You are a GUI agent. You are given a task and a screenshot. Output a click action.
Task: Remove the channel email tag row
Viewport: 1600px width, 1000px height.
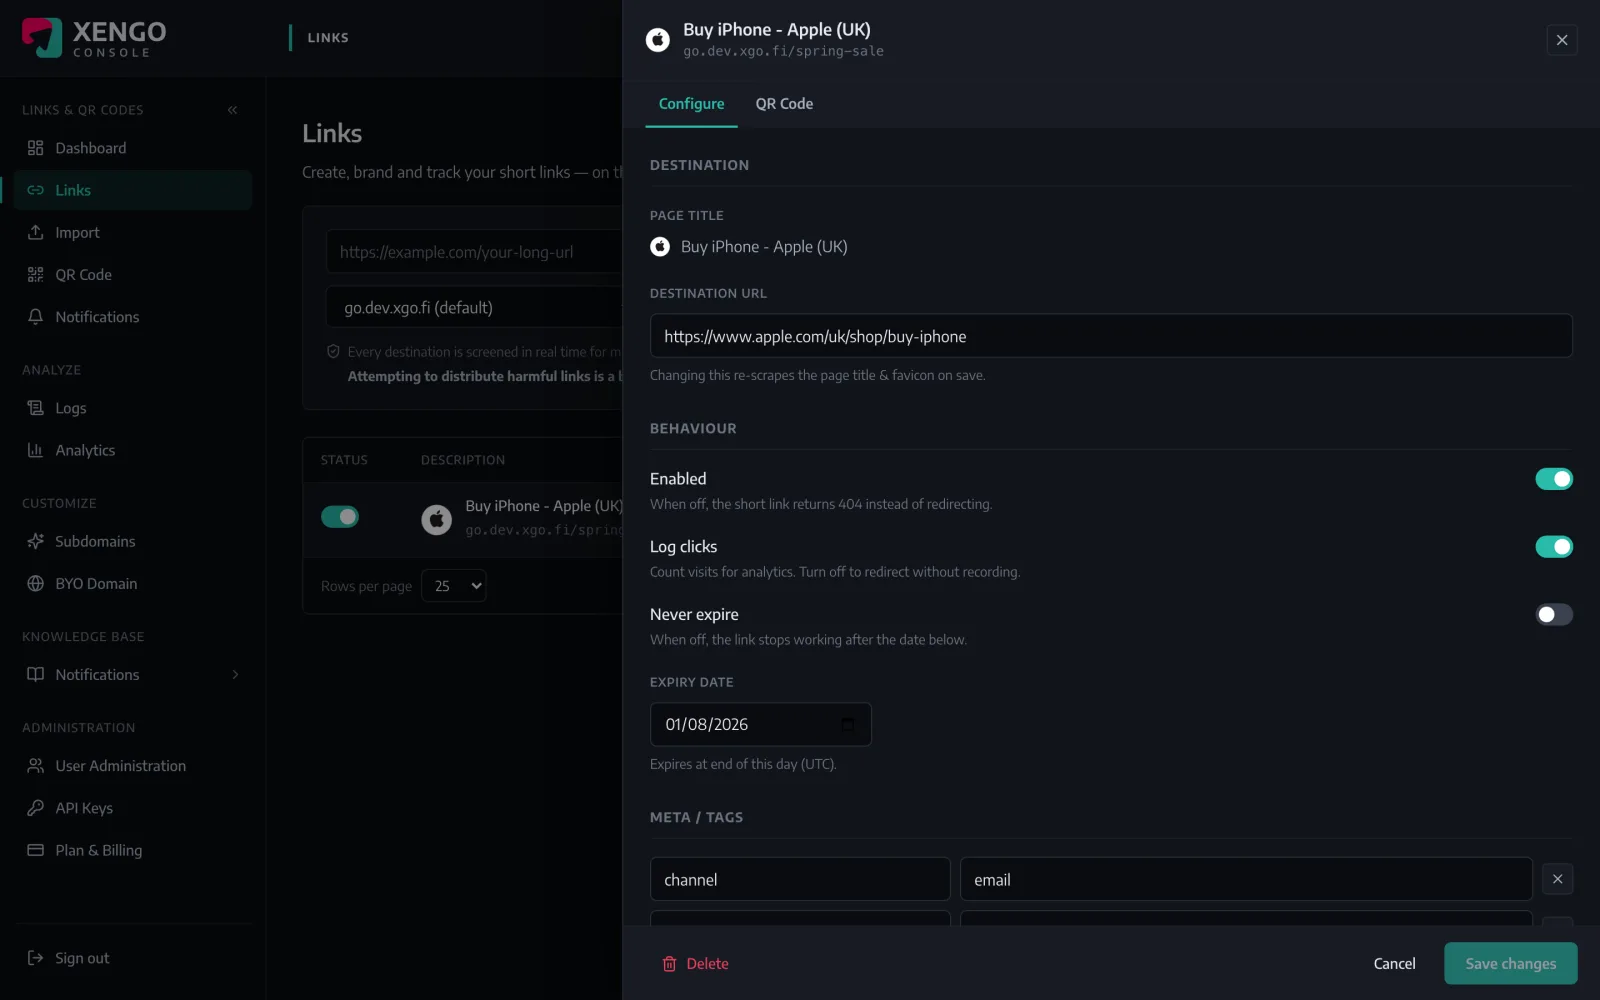click(1557, 879)
